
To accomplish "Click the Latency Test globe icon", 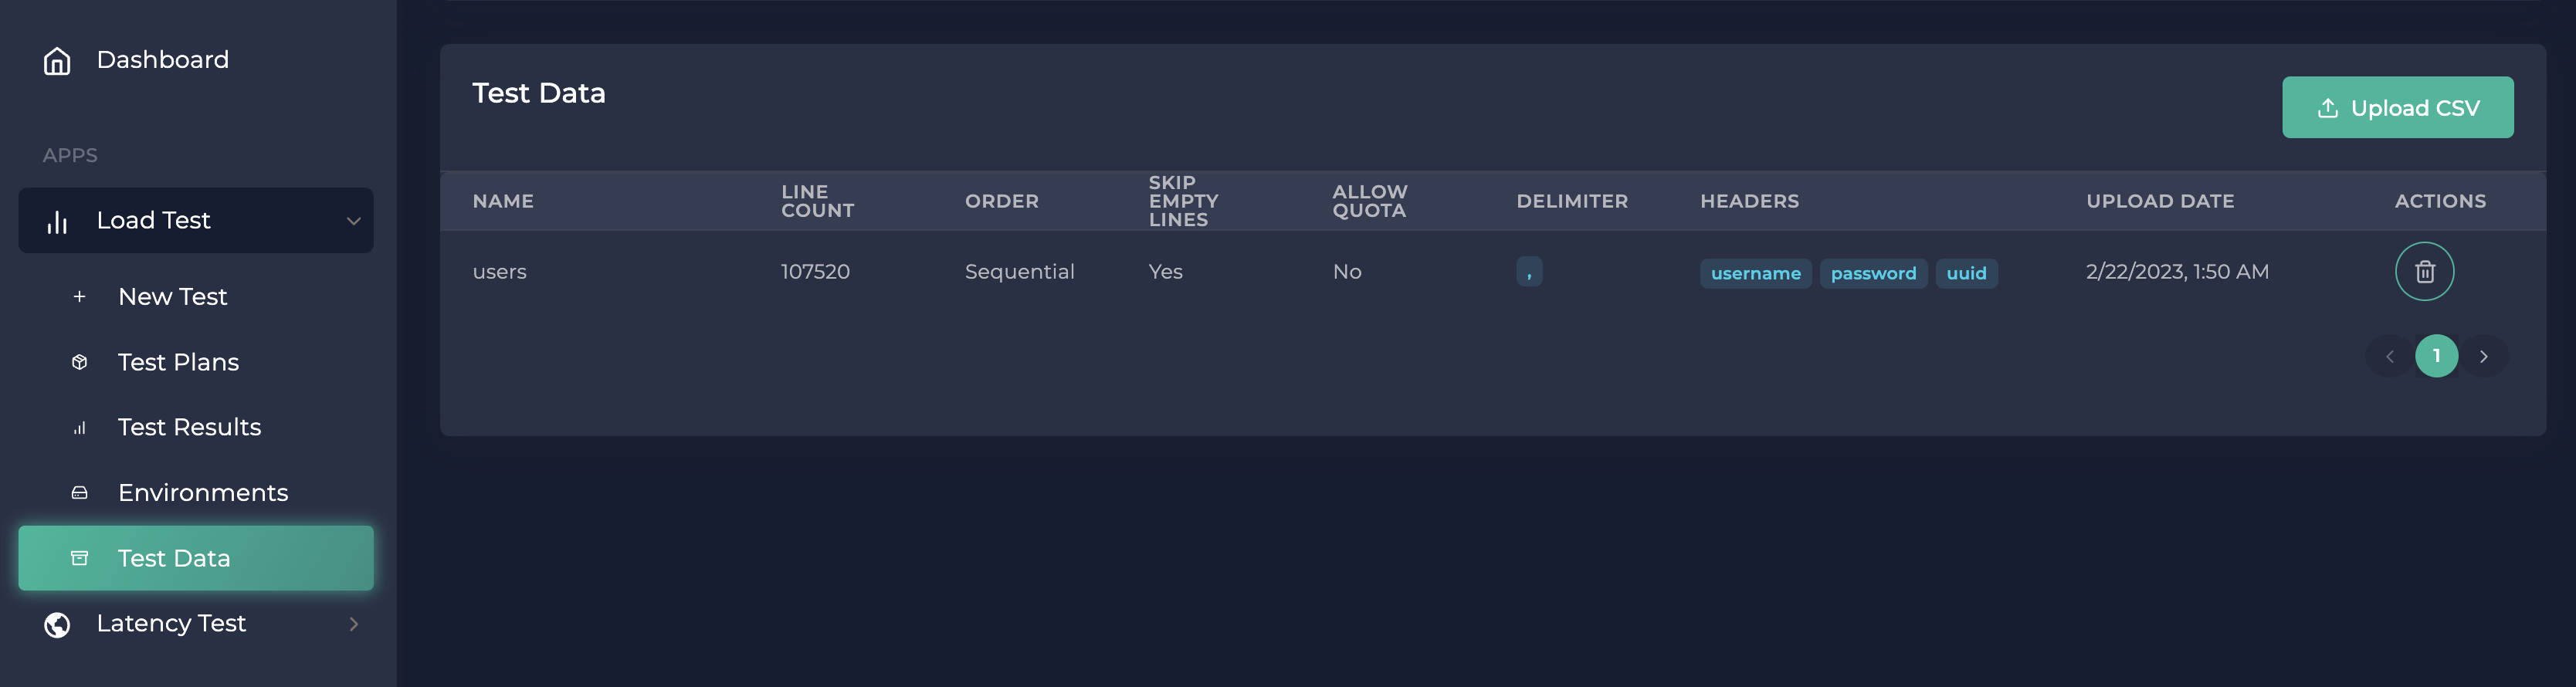I will point(57,624).
